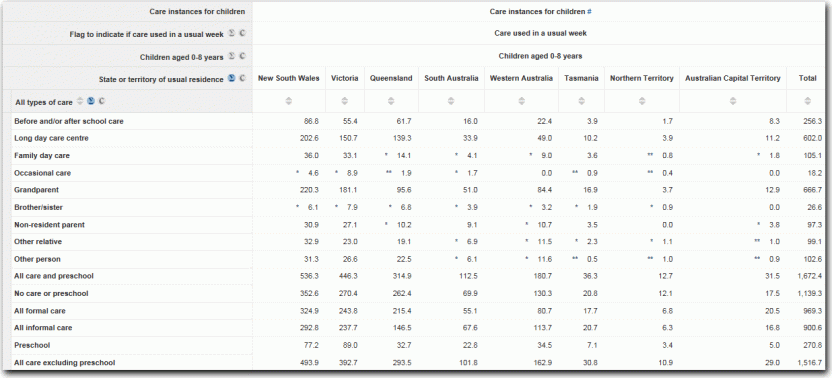Sort by the Tasmania column
This screenshot has width=832, height=378.
[582, 101]
